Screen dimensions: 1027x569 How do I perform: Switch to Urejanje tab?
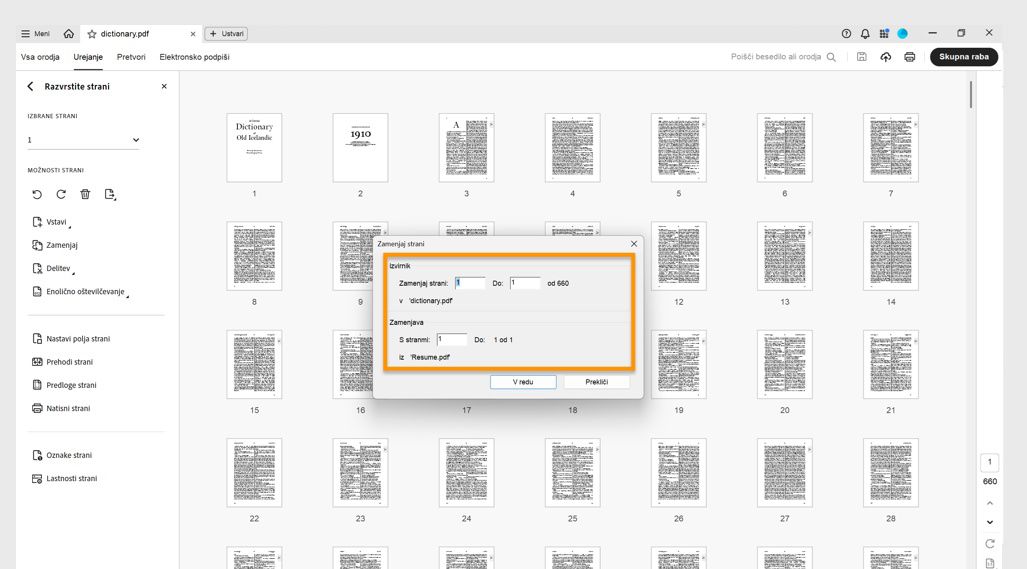pyautogui.click(x=88, y=57)
